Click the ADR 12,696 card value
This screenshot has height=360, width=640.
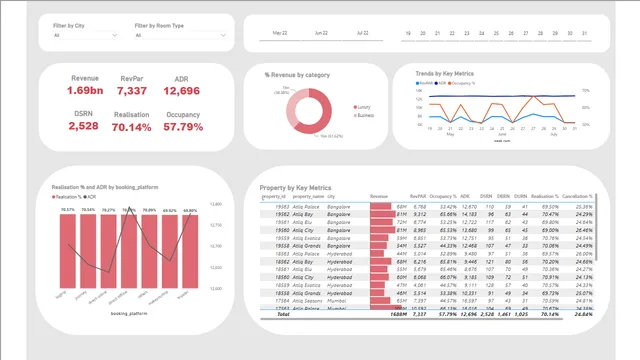coord(182,91)
